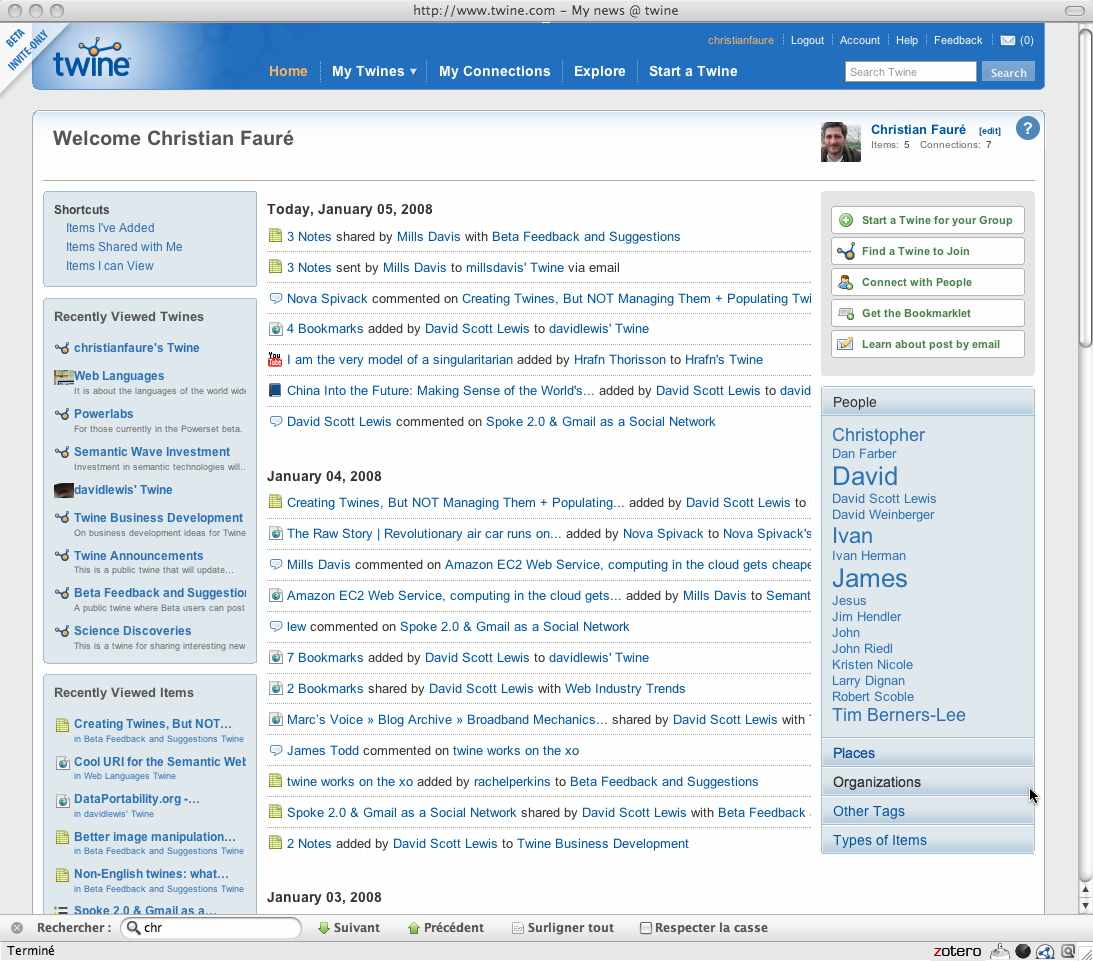1093x961 pixels.
Task: Close the find bar with the X icon
Action: 17,928
